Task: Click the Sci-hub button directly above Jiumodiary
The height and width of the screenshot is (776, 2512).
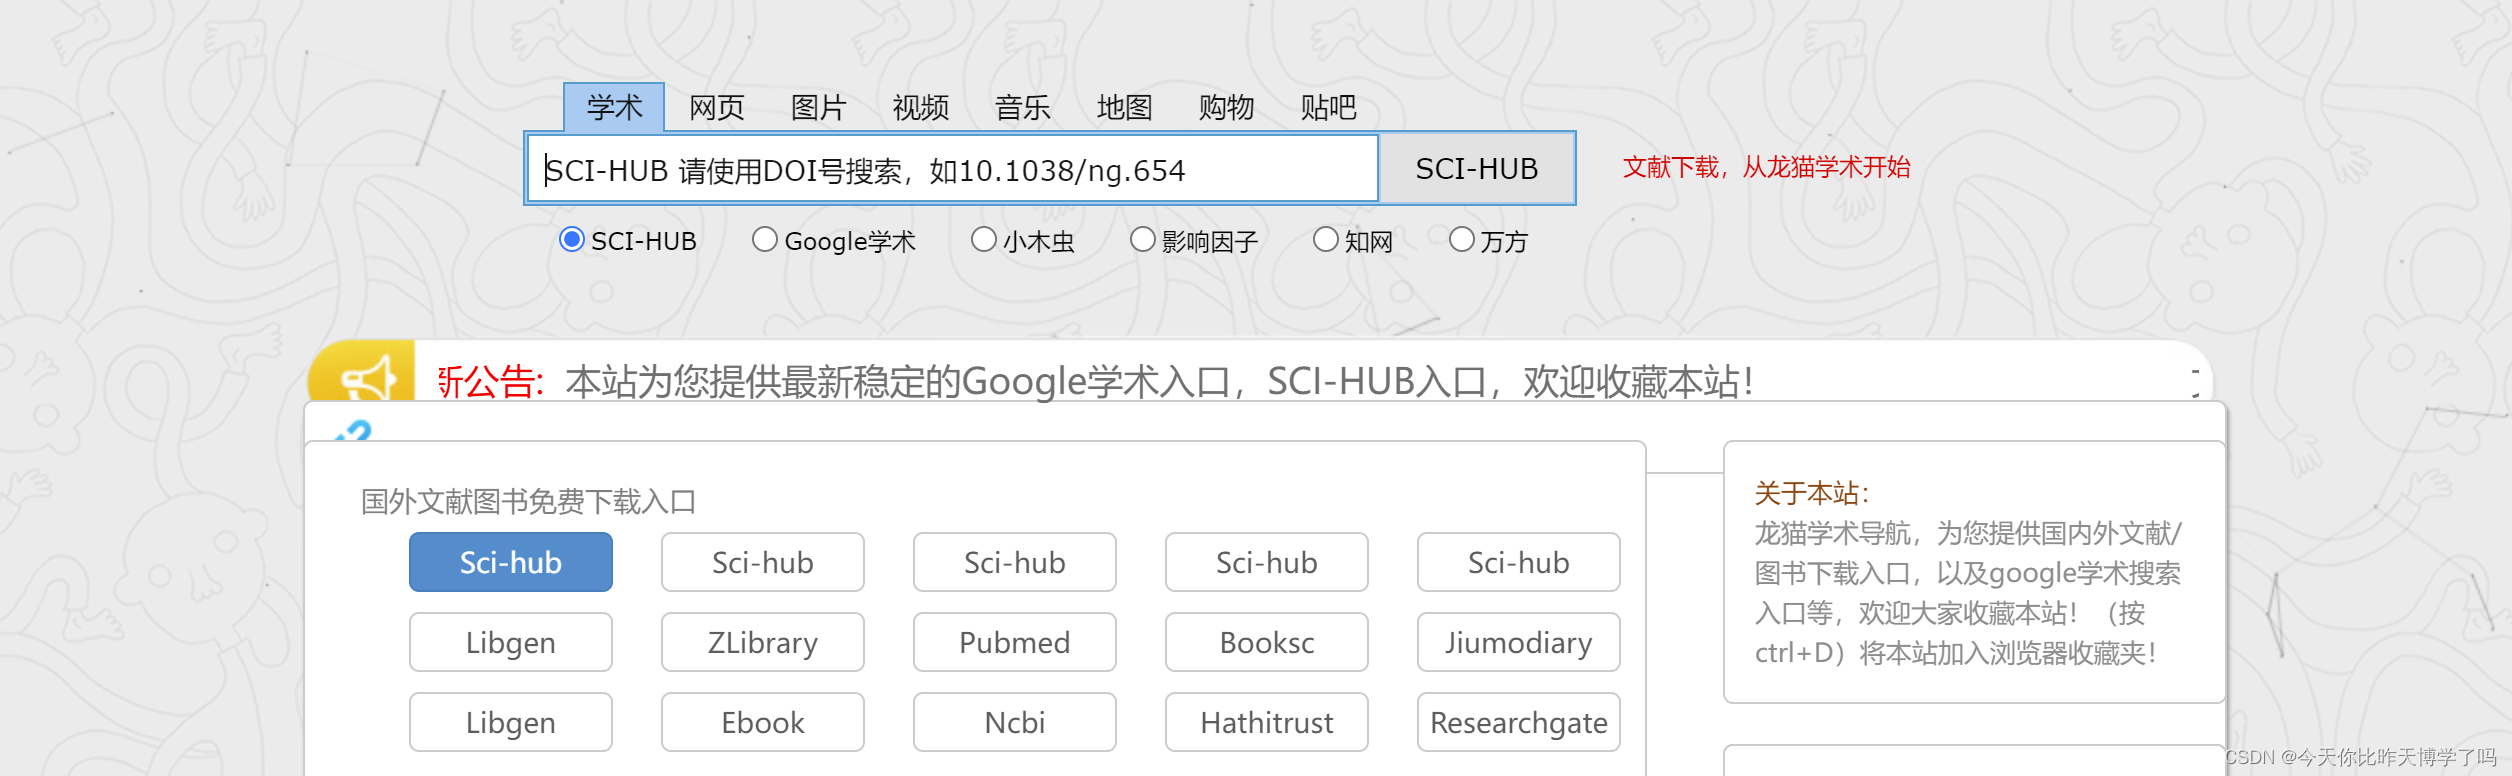Action: pos(1519,562)
